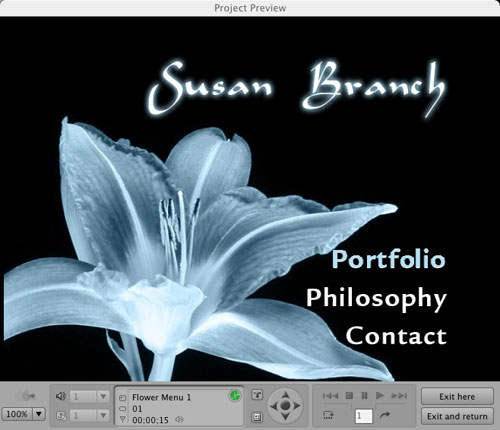This screenshot has height=430, width=500.
Task: Click the Previous Chapter playback button
Action: tap(330, 396)
